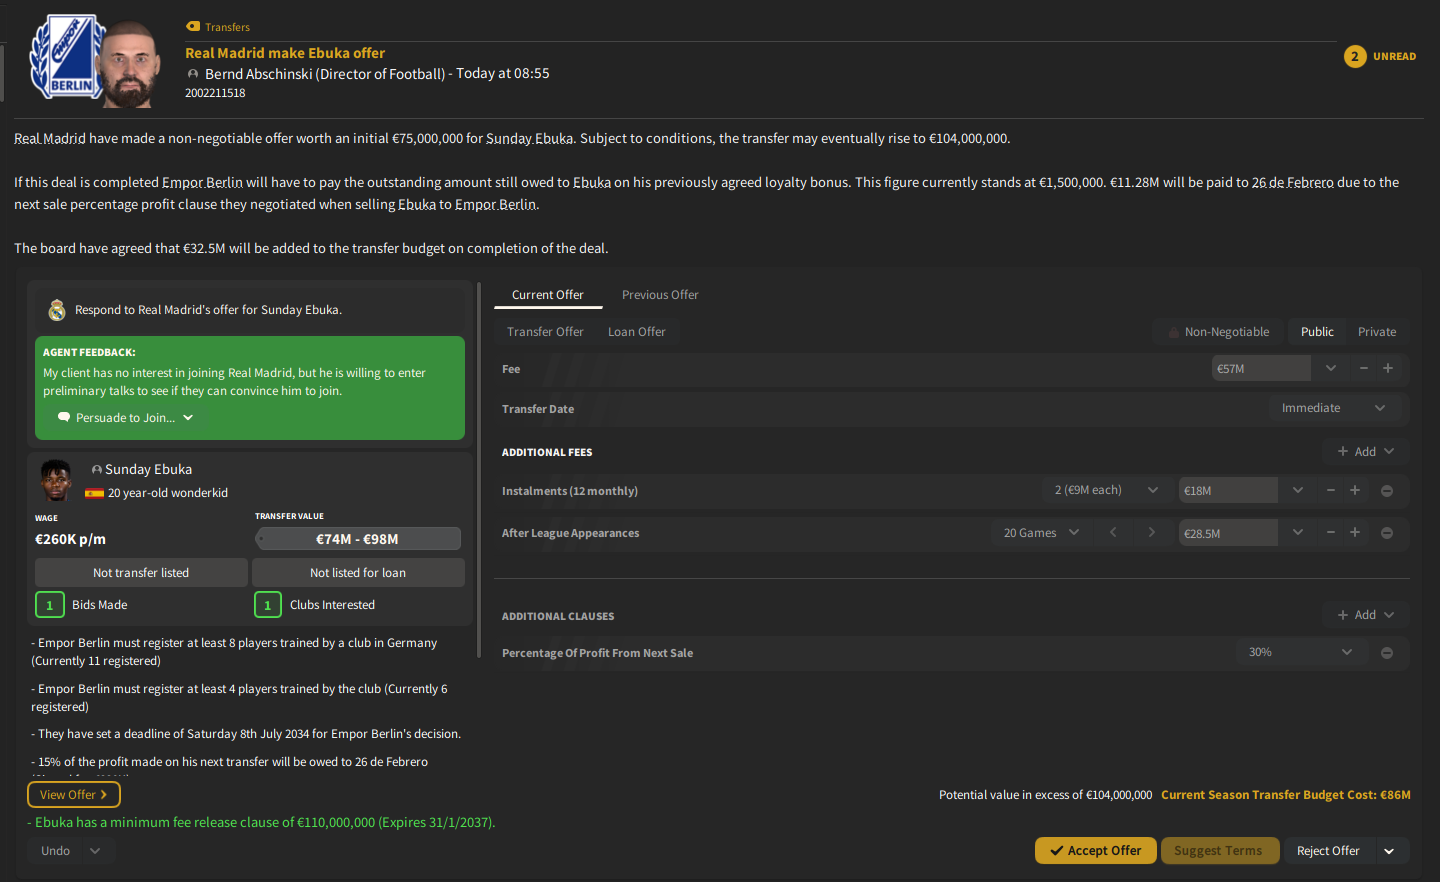Remove the After League Appearances fee
Viewport: 1440px width, 882px height.
tap(1387, 533)
